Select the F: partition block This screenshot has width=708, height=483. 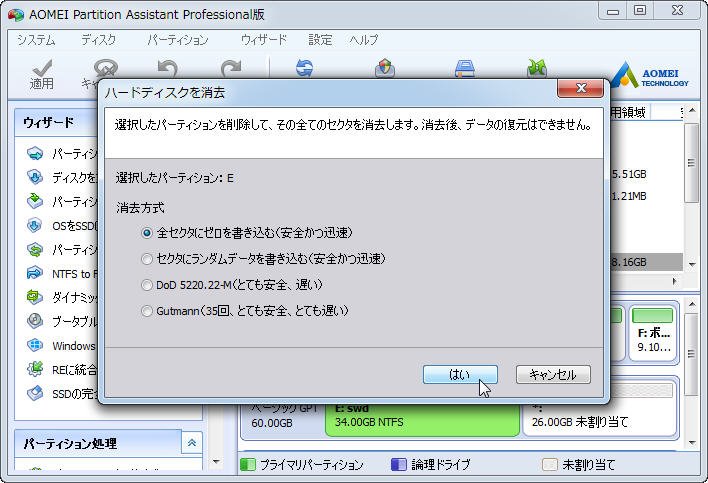(653, 333)
